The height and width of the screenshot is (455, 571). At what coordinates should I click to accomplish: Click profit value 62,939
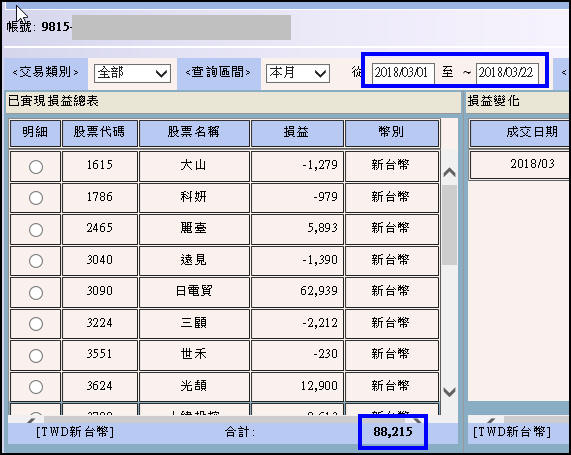tap(319, 292)
